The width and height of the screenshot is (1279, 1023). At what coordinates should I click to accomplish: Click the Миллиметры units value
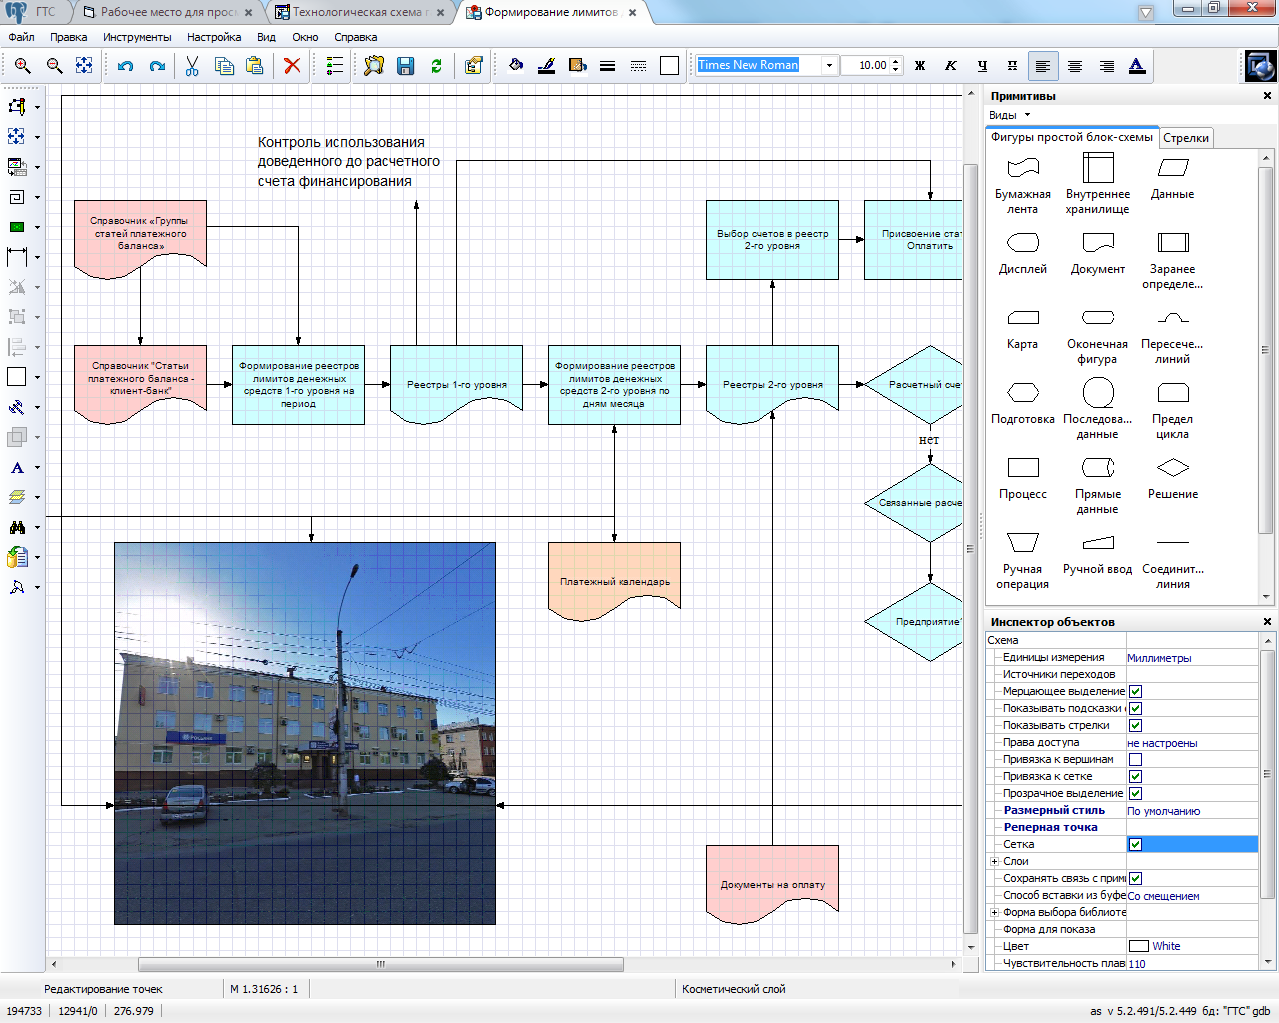1159,658
